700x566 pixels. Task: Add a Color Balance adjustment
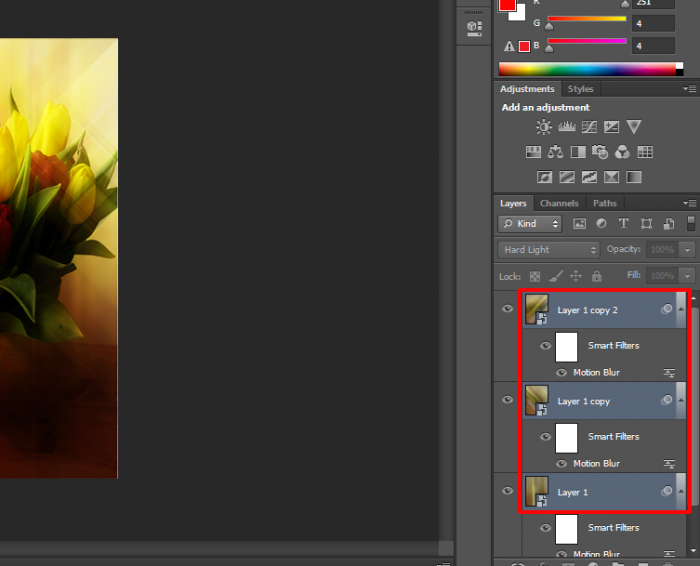coord(555,152)
